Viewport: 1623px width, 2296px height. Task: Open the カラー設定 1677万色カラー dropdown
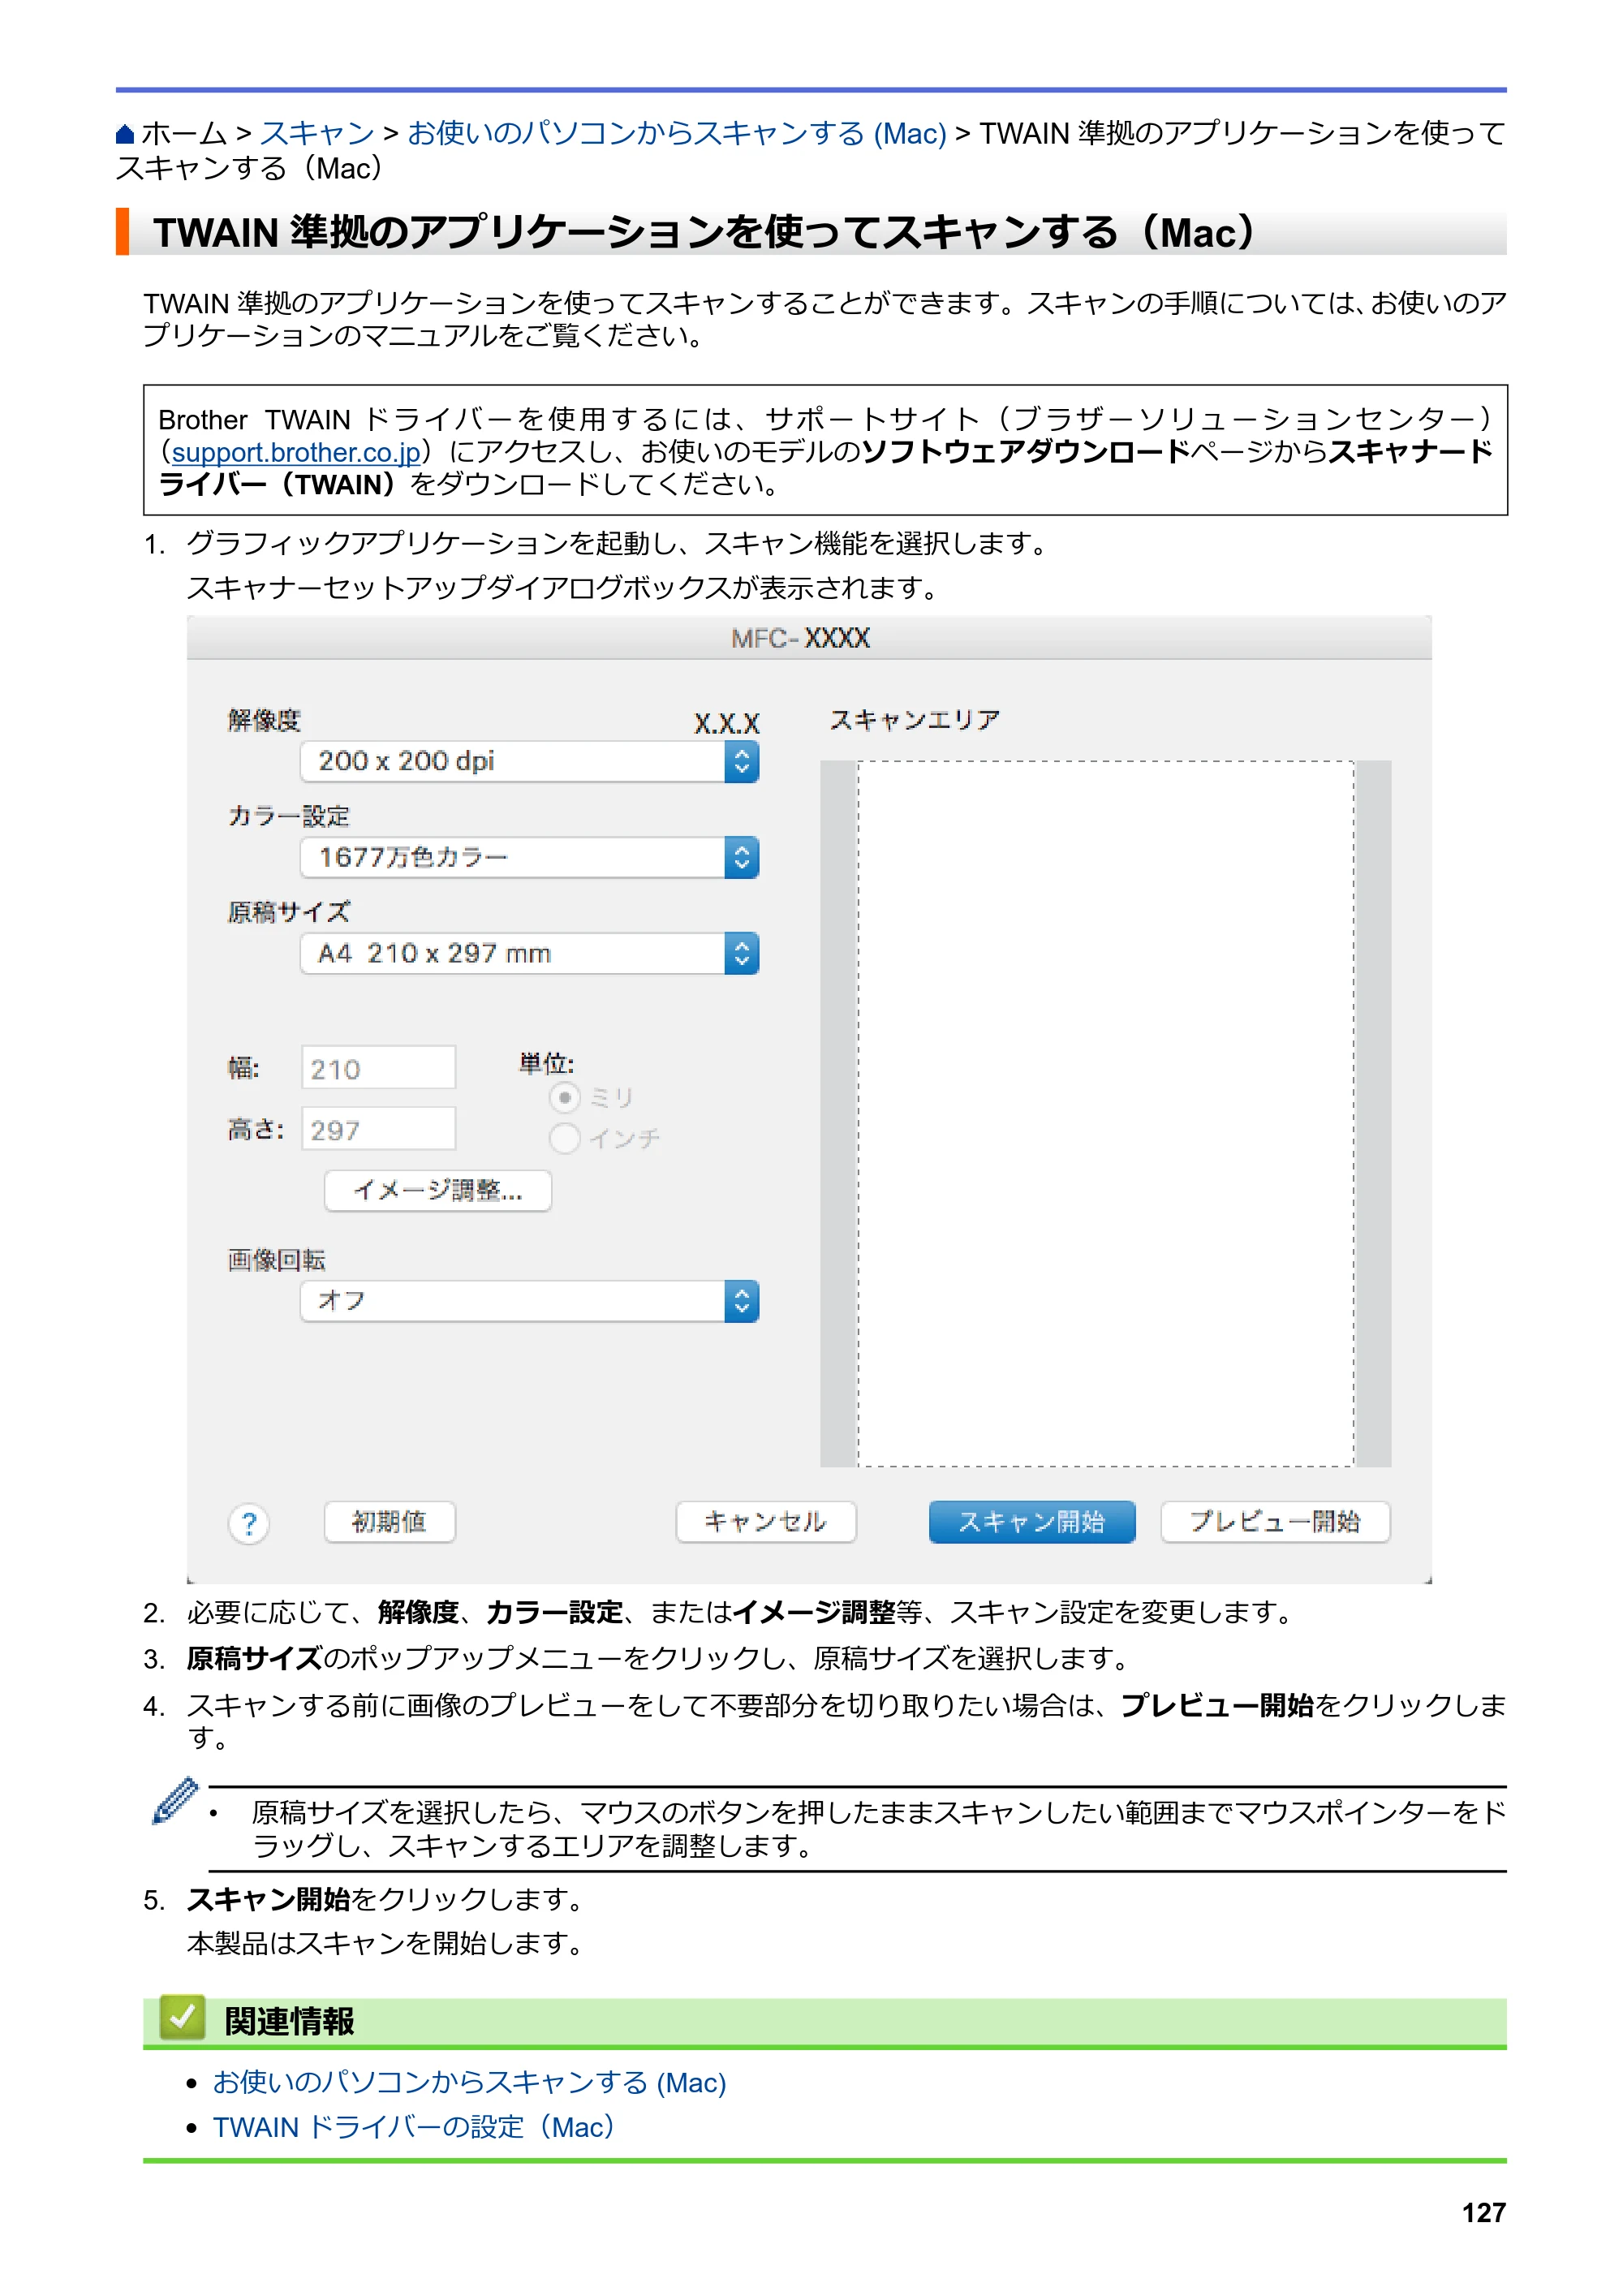point(529,858)
